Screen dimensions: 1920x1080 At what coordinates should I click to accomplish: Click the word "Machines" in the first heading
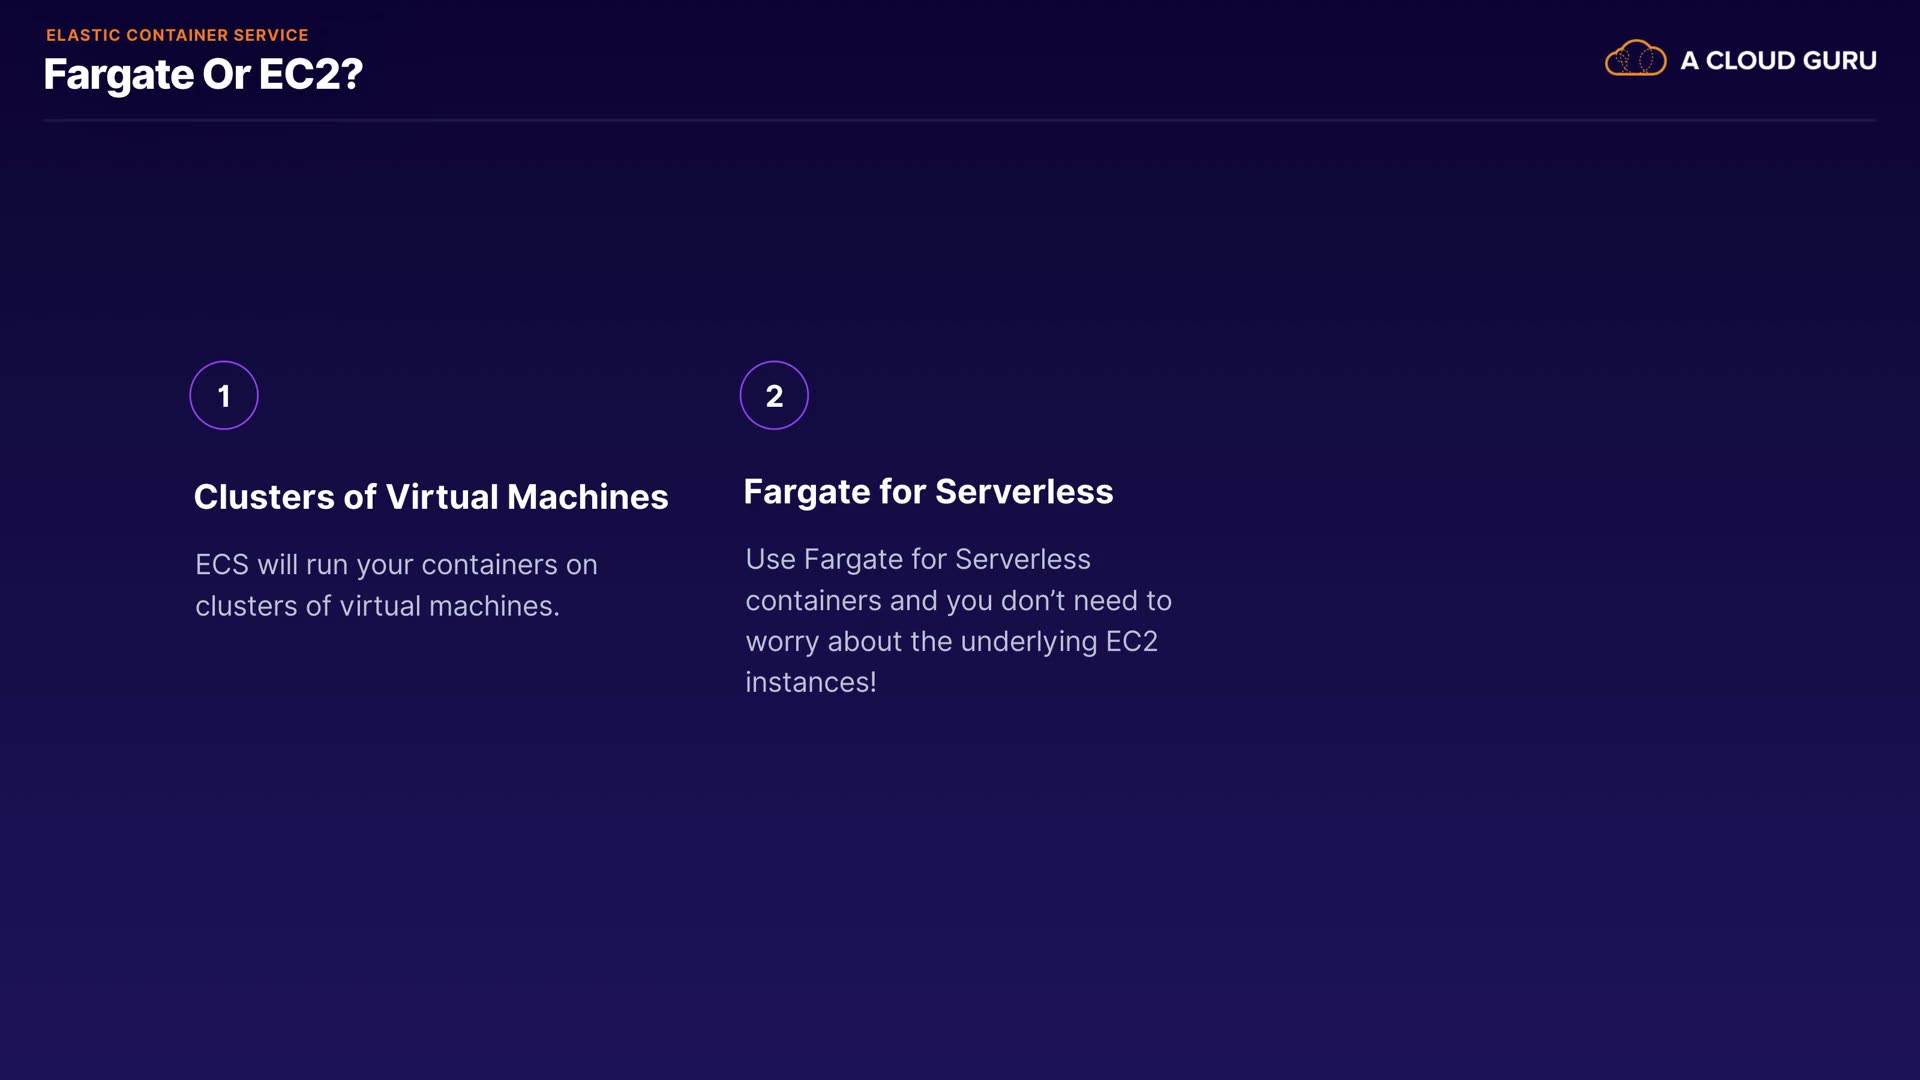pos(587,497)
